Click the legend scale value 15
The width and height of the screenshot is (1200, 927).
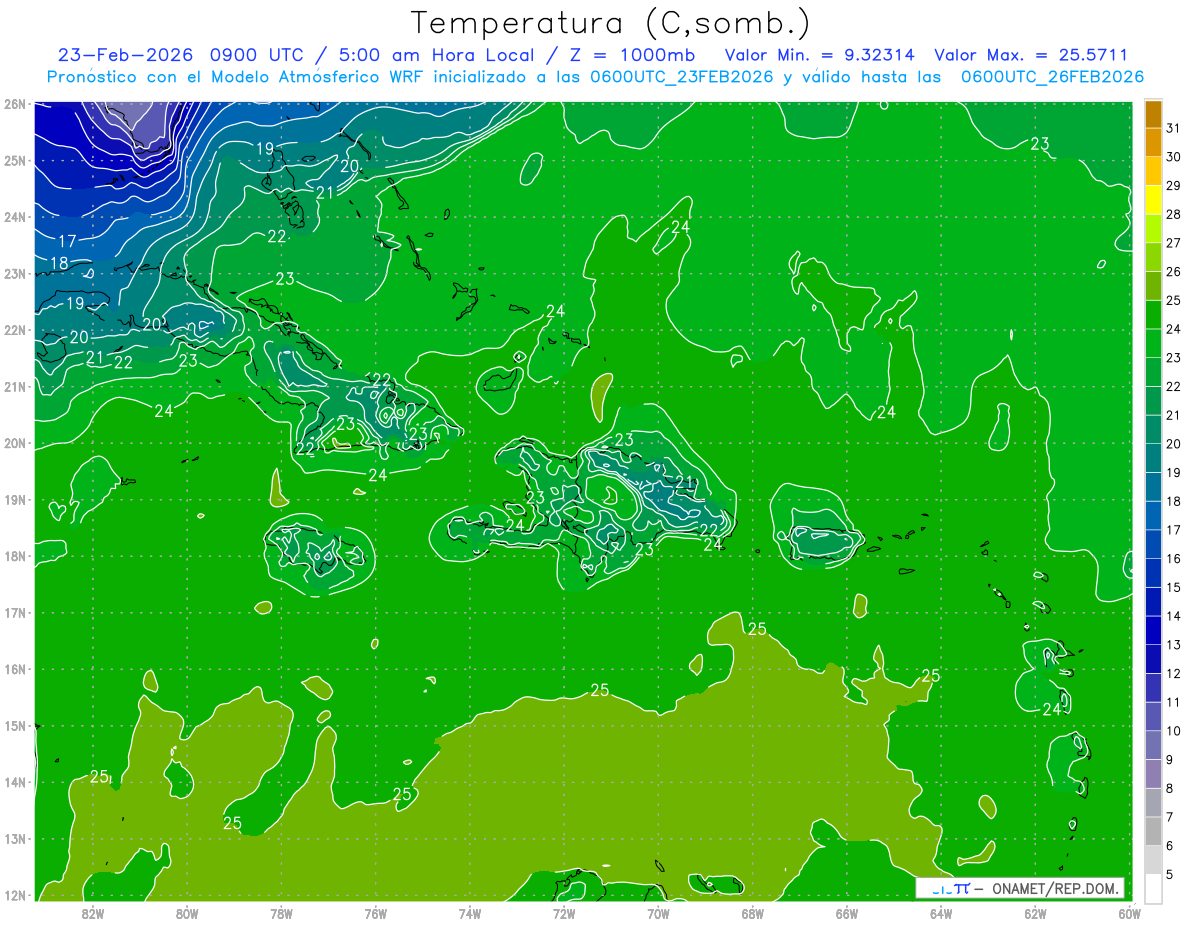pos(1173,587)
